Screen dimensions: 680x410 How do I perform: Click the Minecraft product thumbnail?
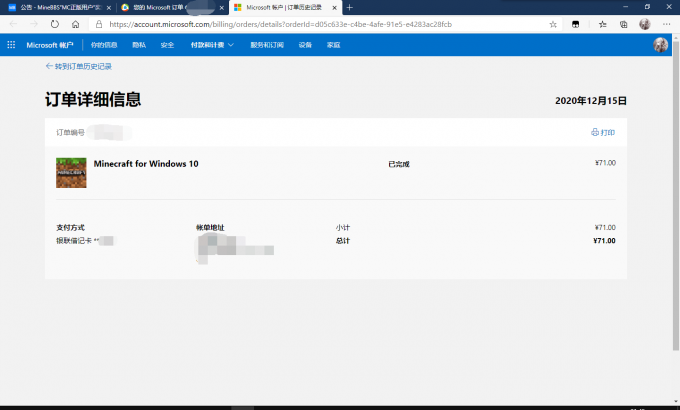(x=71, y=173)
